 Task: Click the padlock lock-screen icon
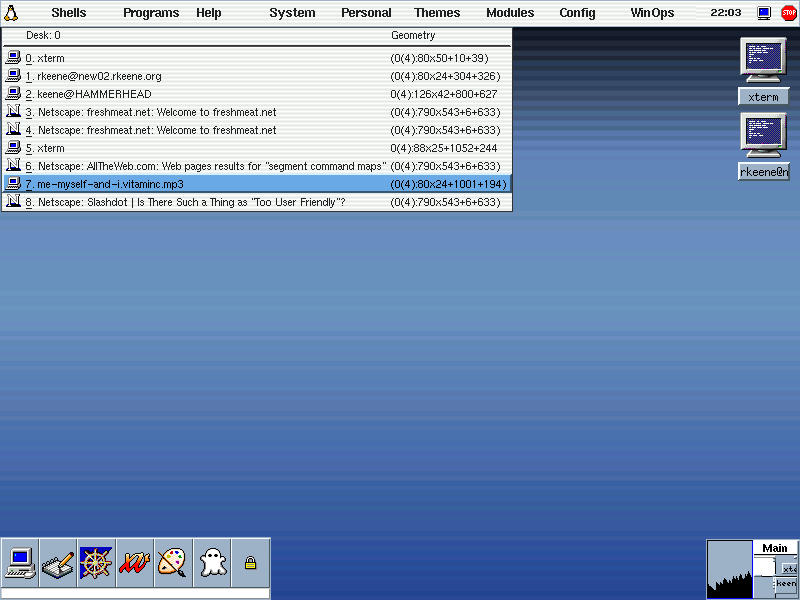pos(250,563)
